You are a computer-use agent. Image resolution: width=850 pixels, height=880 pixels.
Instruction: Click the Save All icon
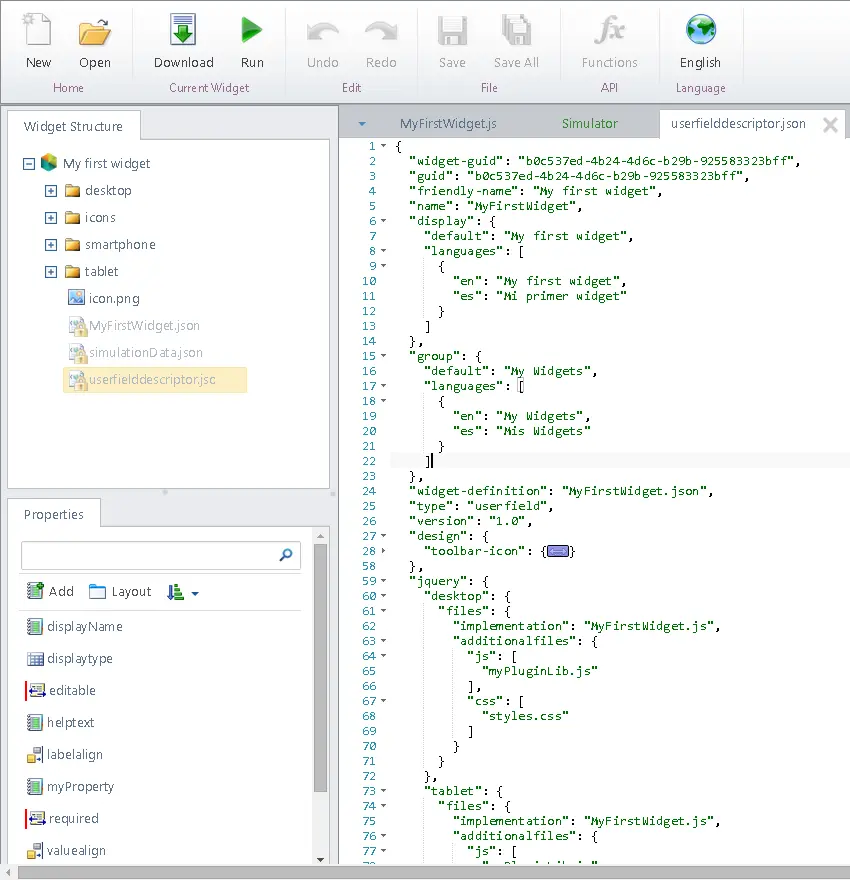coord(516,30)
